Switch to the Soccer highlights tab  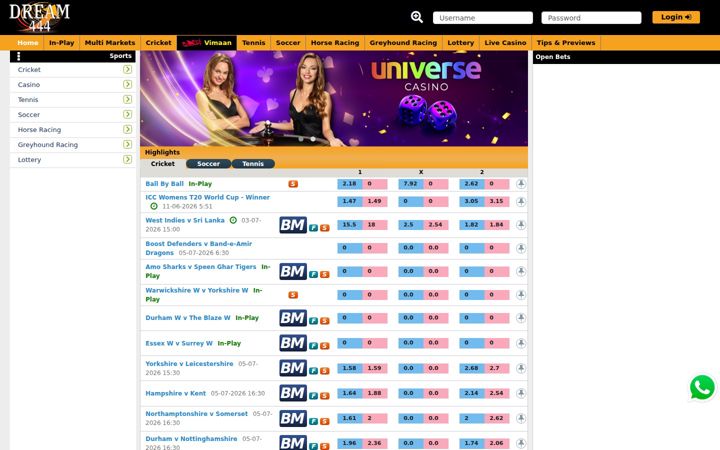(x=208, y=164)
